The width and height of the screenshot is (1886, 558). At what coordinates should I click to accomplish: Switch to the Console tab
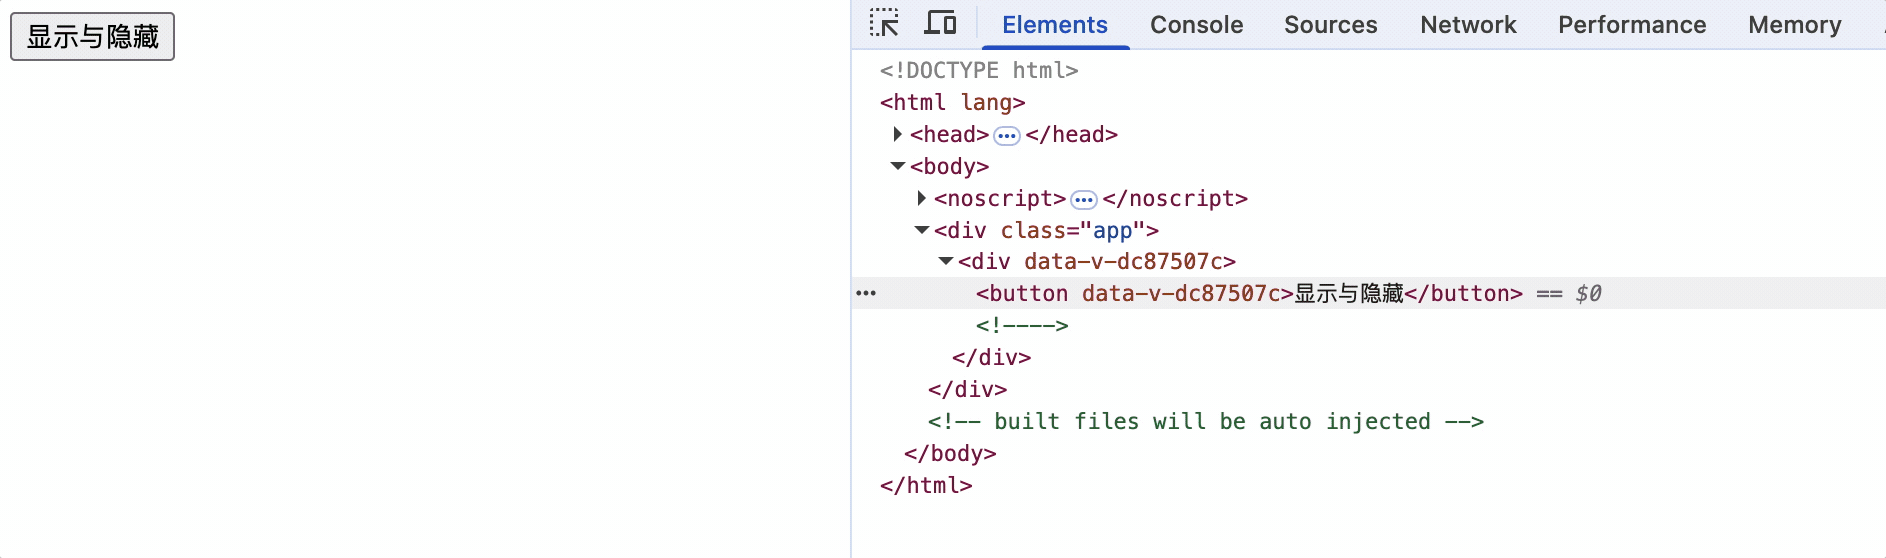(x=1196, y=25)
